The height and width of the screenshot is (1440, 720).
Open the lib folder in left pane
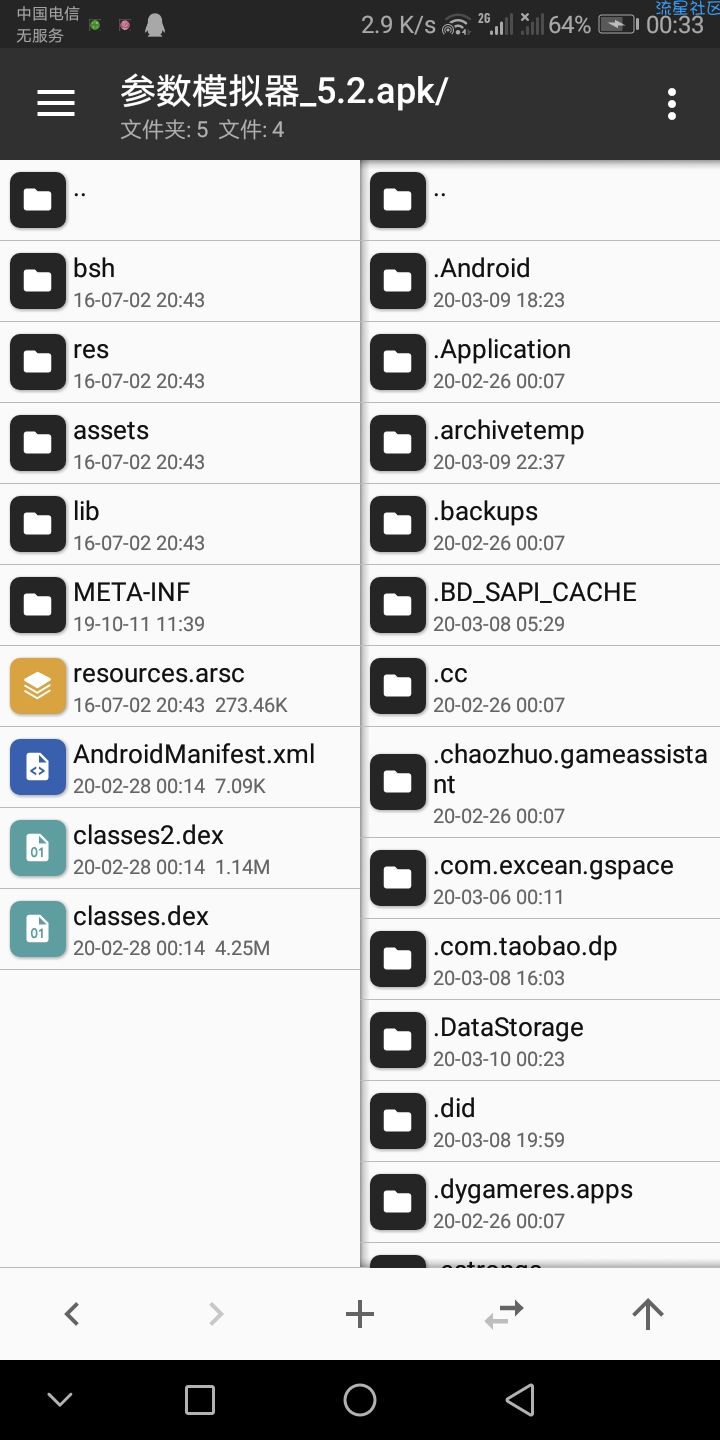point(180,524)
